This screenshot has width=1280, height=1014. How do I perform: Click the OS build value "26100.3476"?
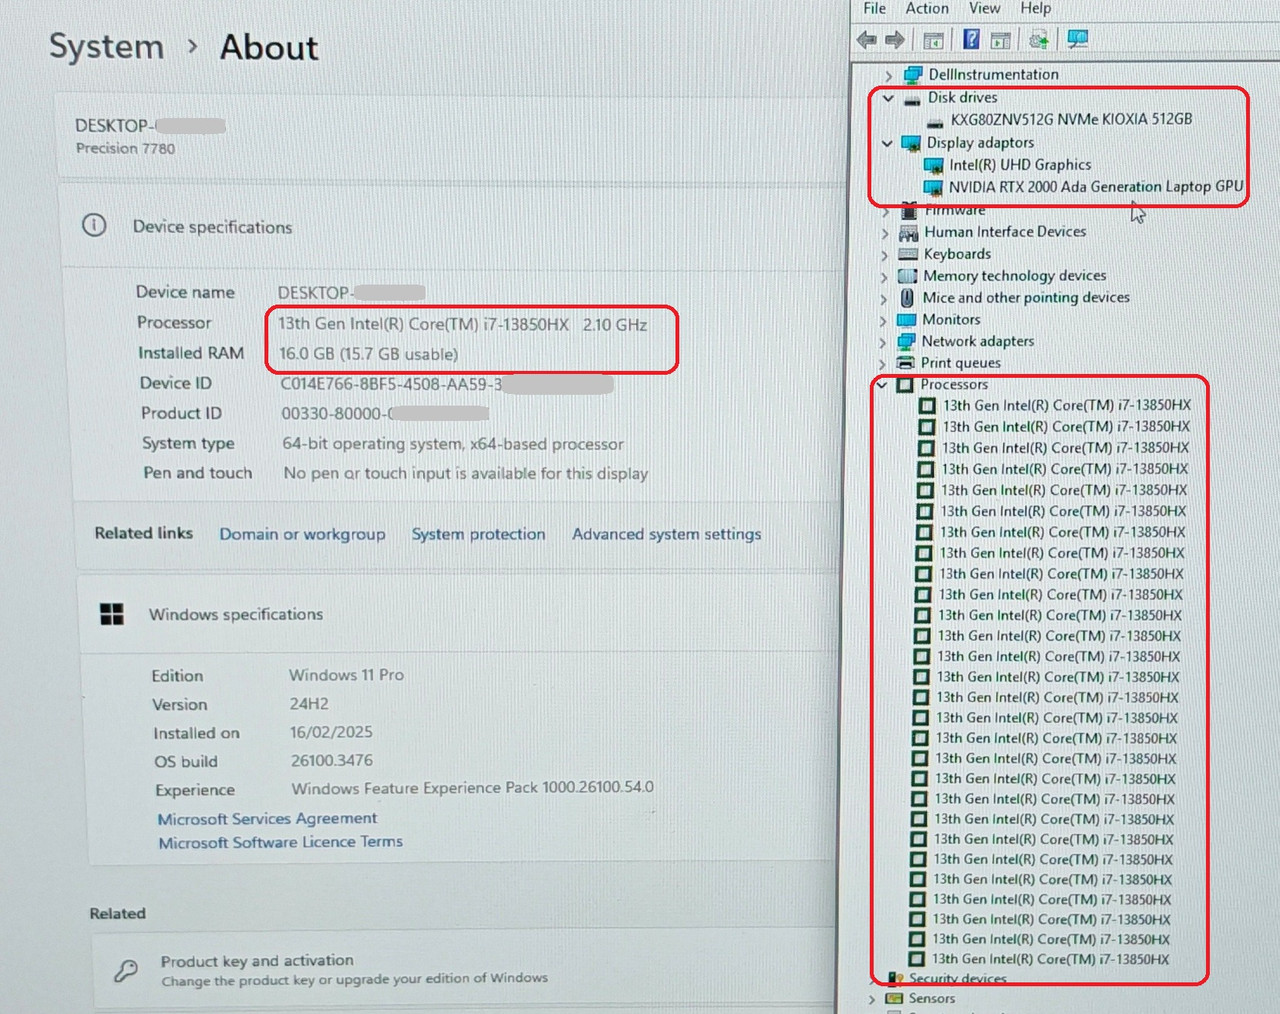pyautogui.click(x=332, y=760)
